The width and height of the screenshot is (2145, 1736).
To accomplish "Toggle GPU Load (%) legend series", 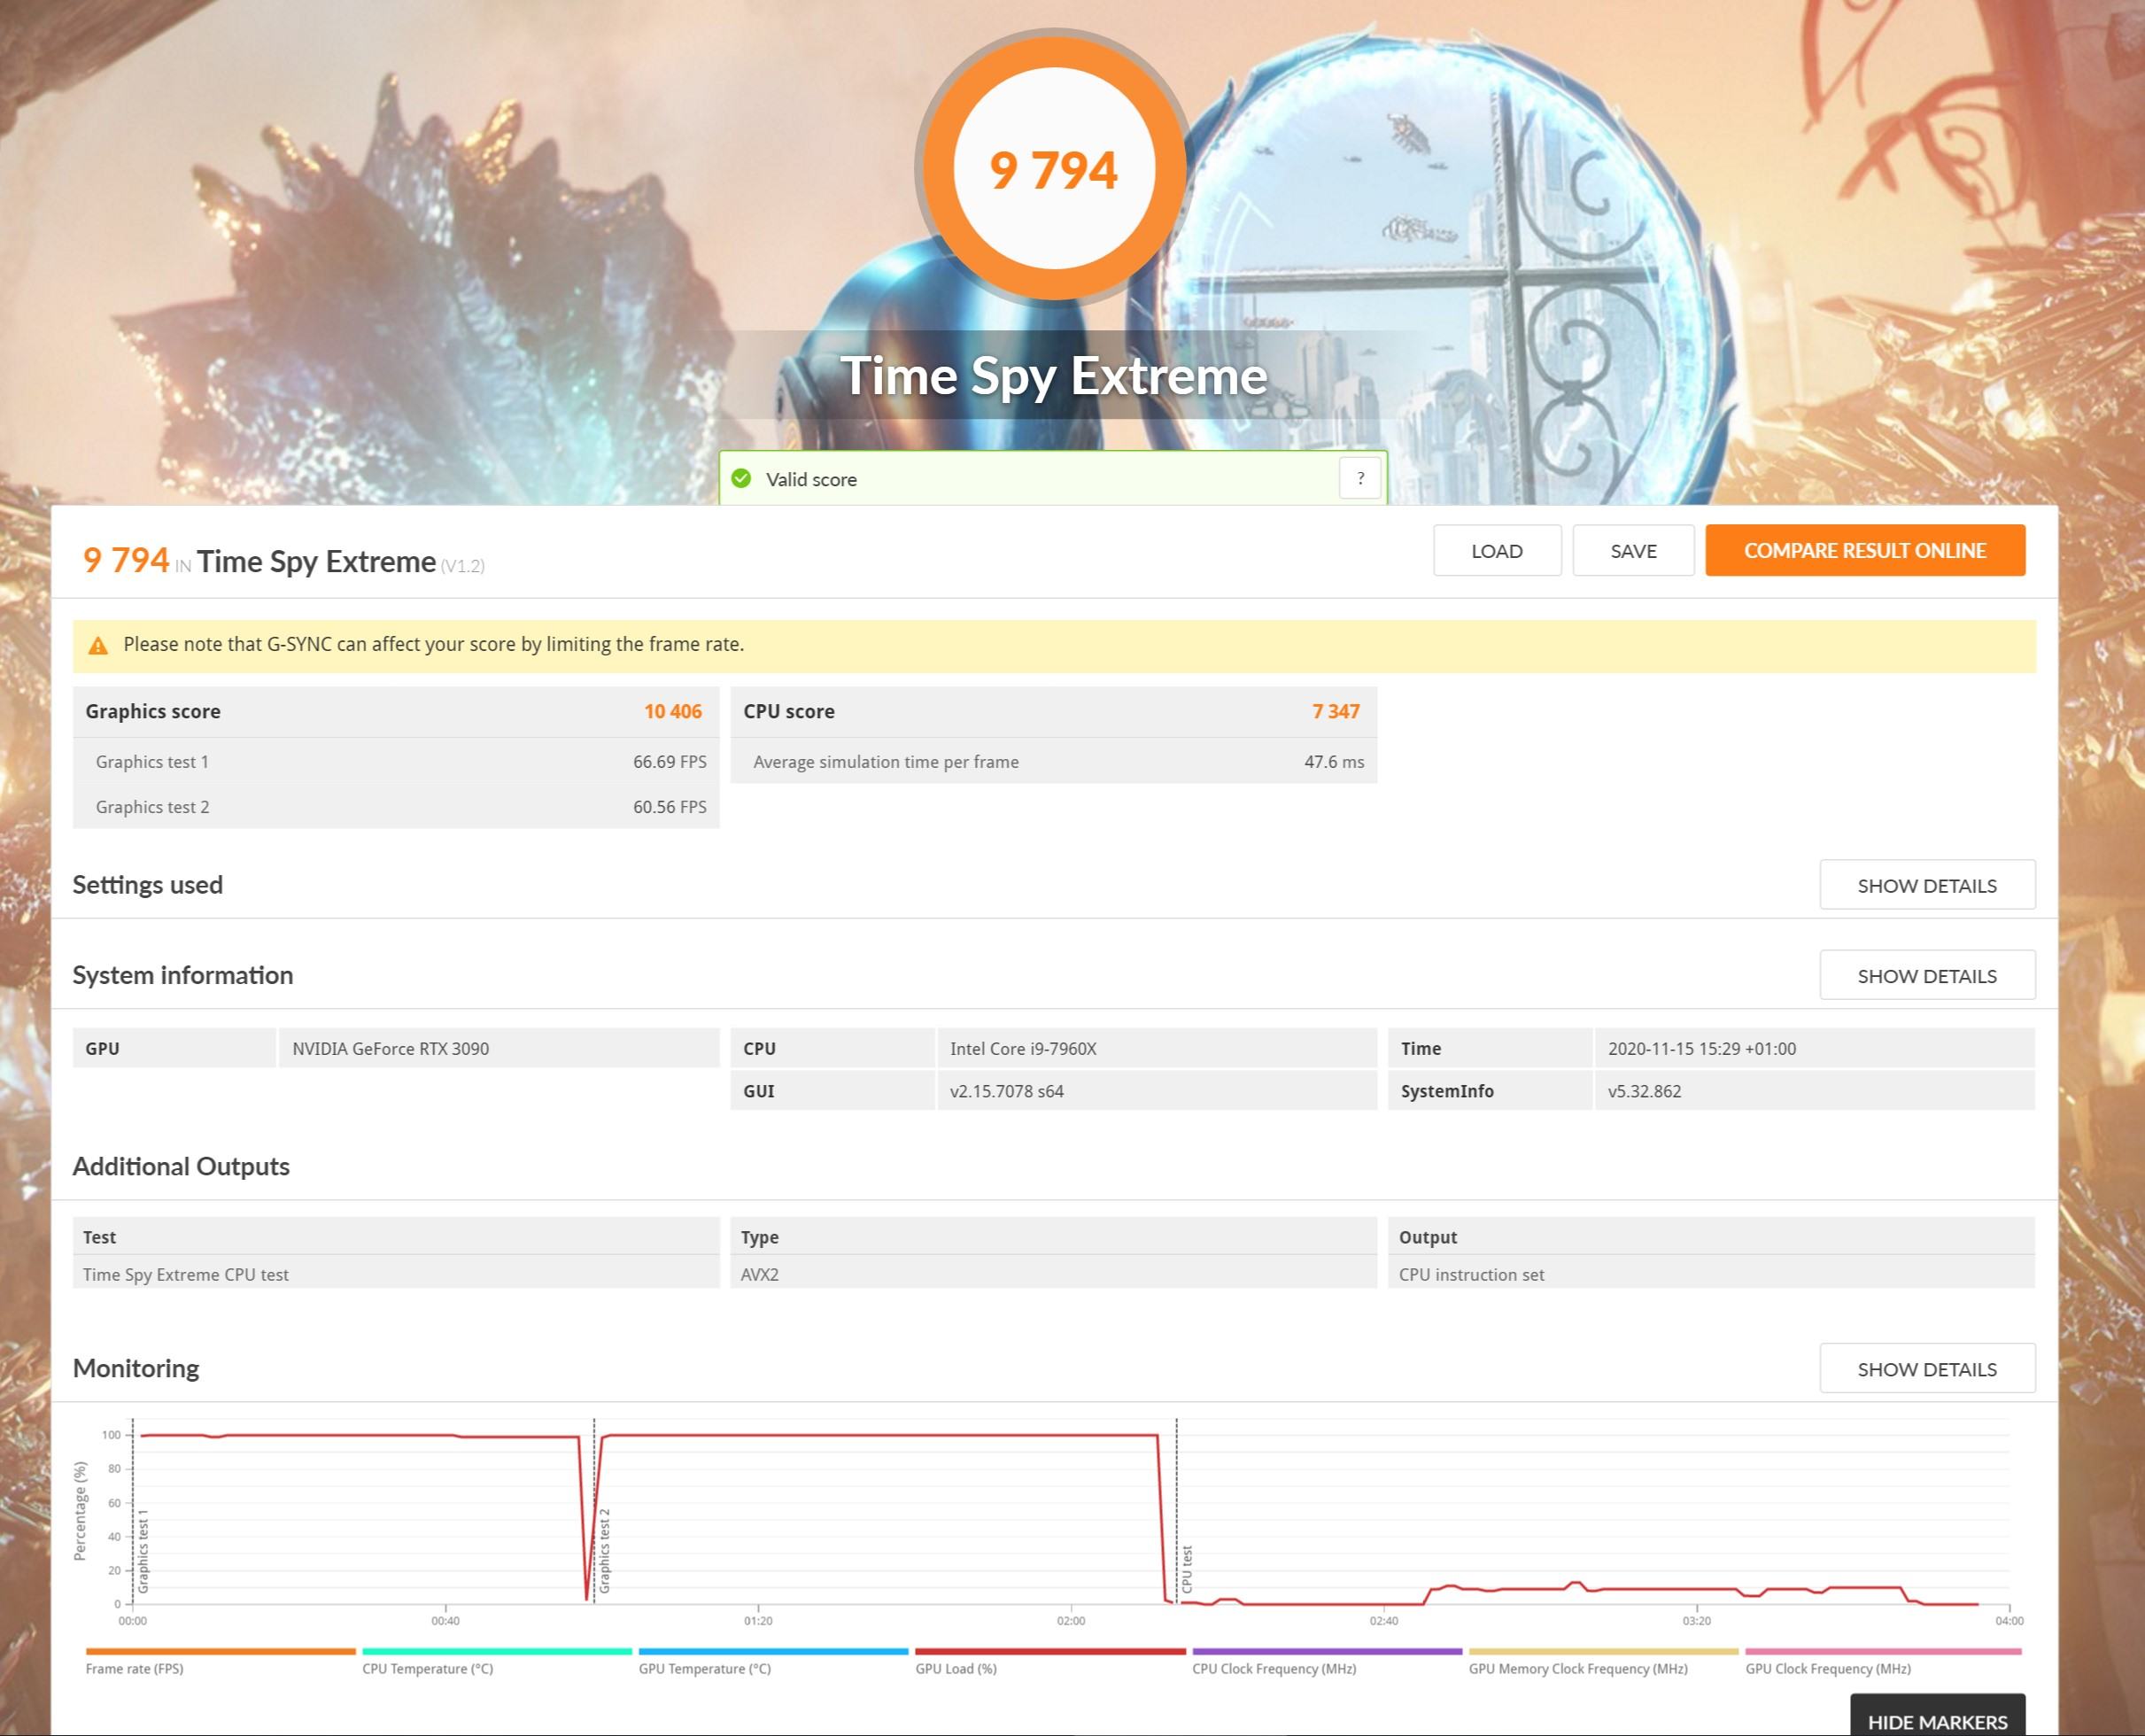I will point(955,1668).
